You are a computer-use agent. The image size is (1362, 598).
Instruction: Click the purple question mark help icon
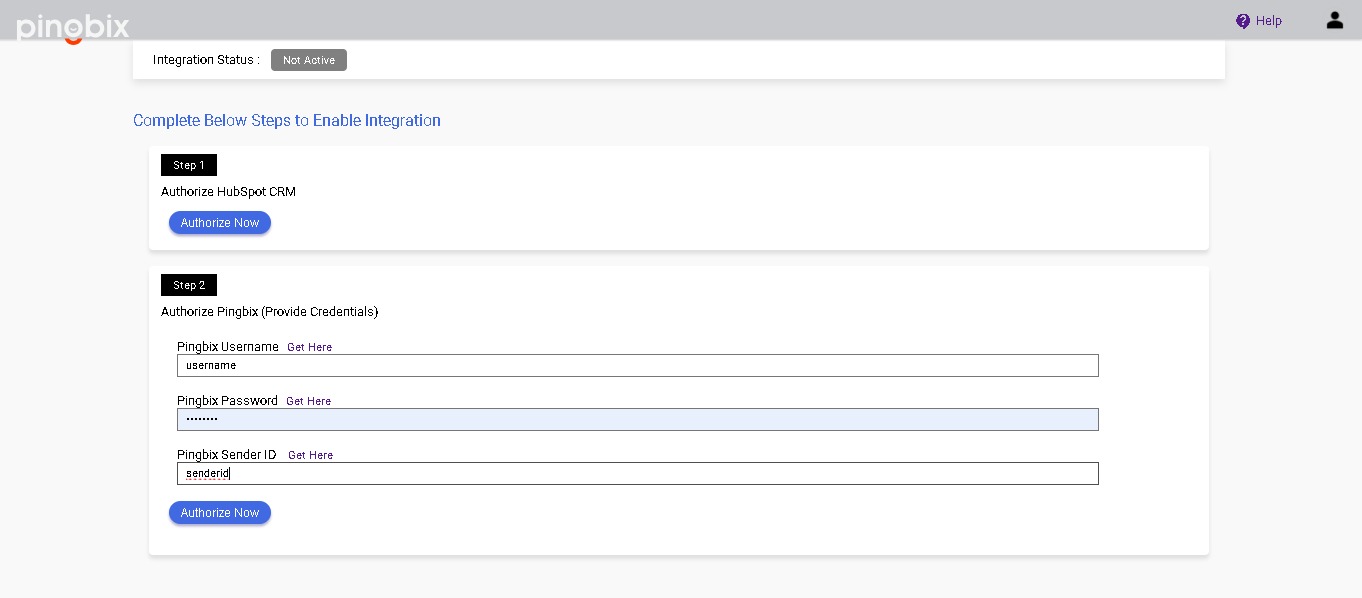(1243, 21)
